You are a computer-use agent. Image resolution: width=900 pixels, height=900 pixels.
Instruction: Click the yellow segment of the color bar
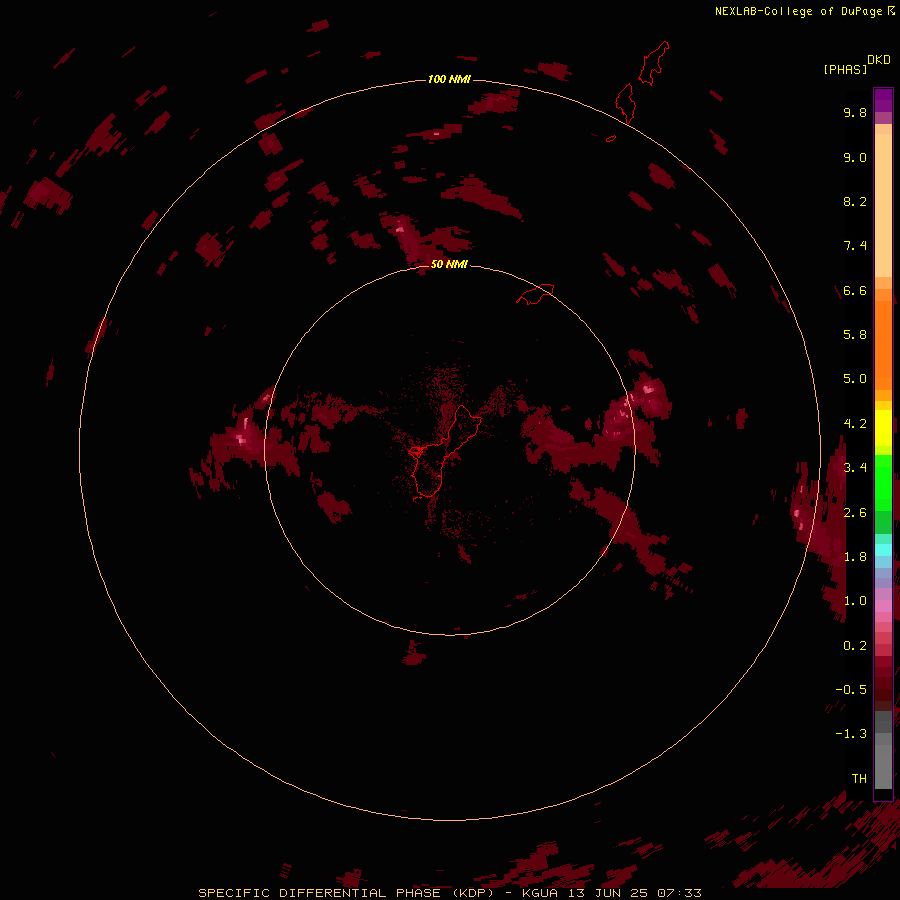pos(883,428)
